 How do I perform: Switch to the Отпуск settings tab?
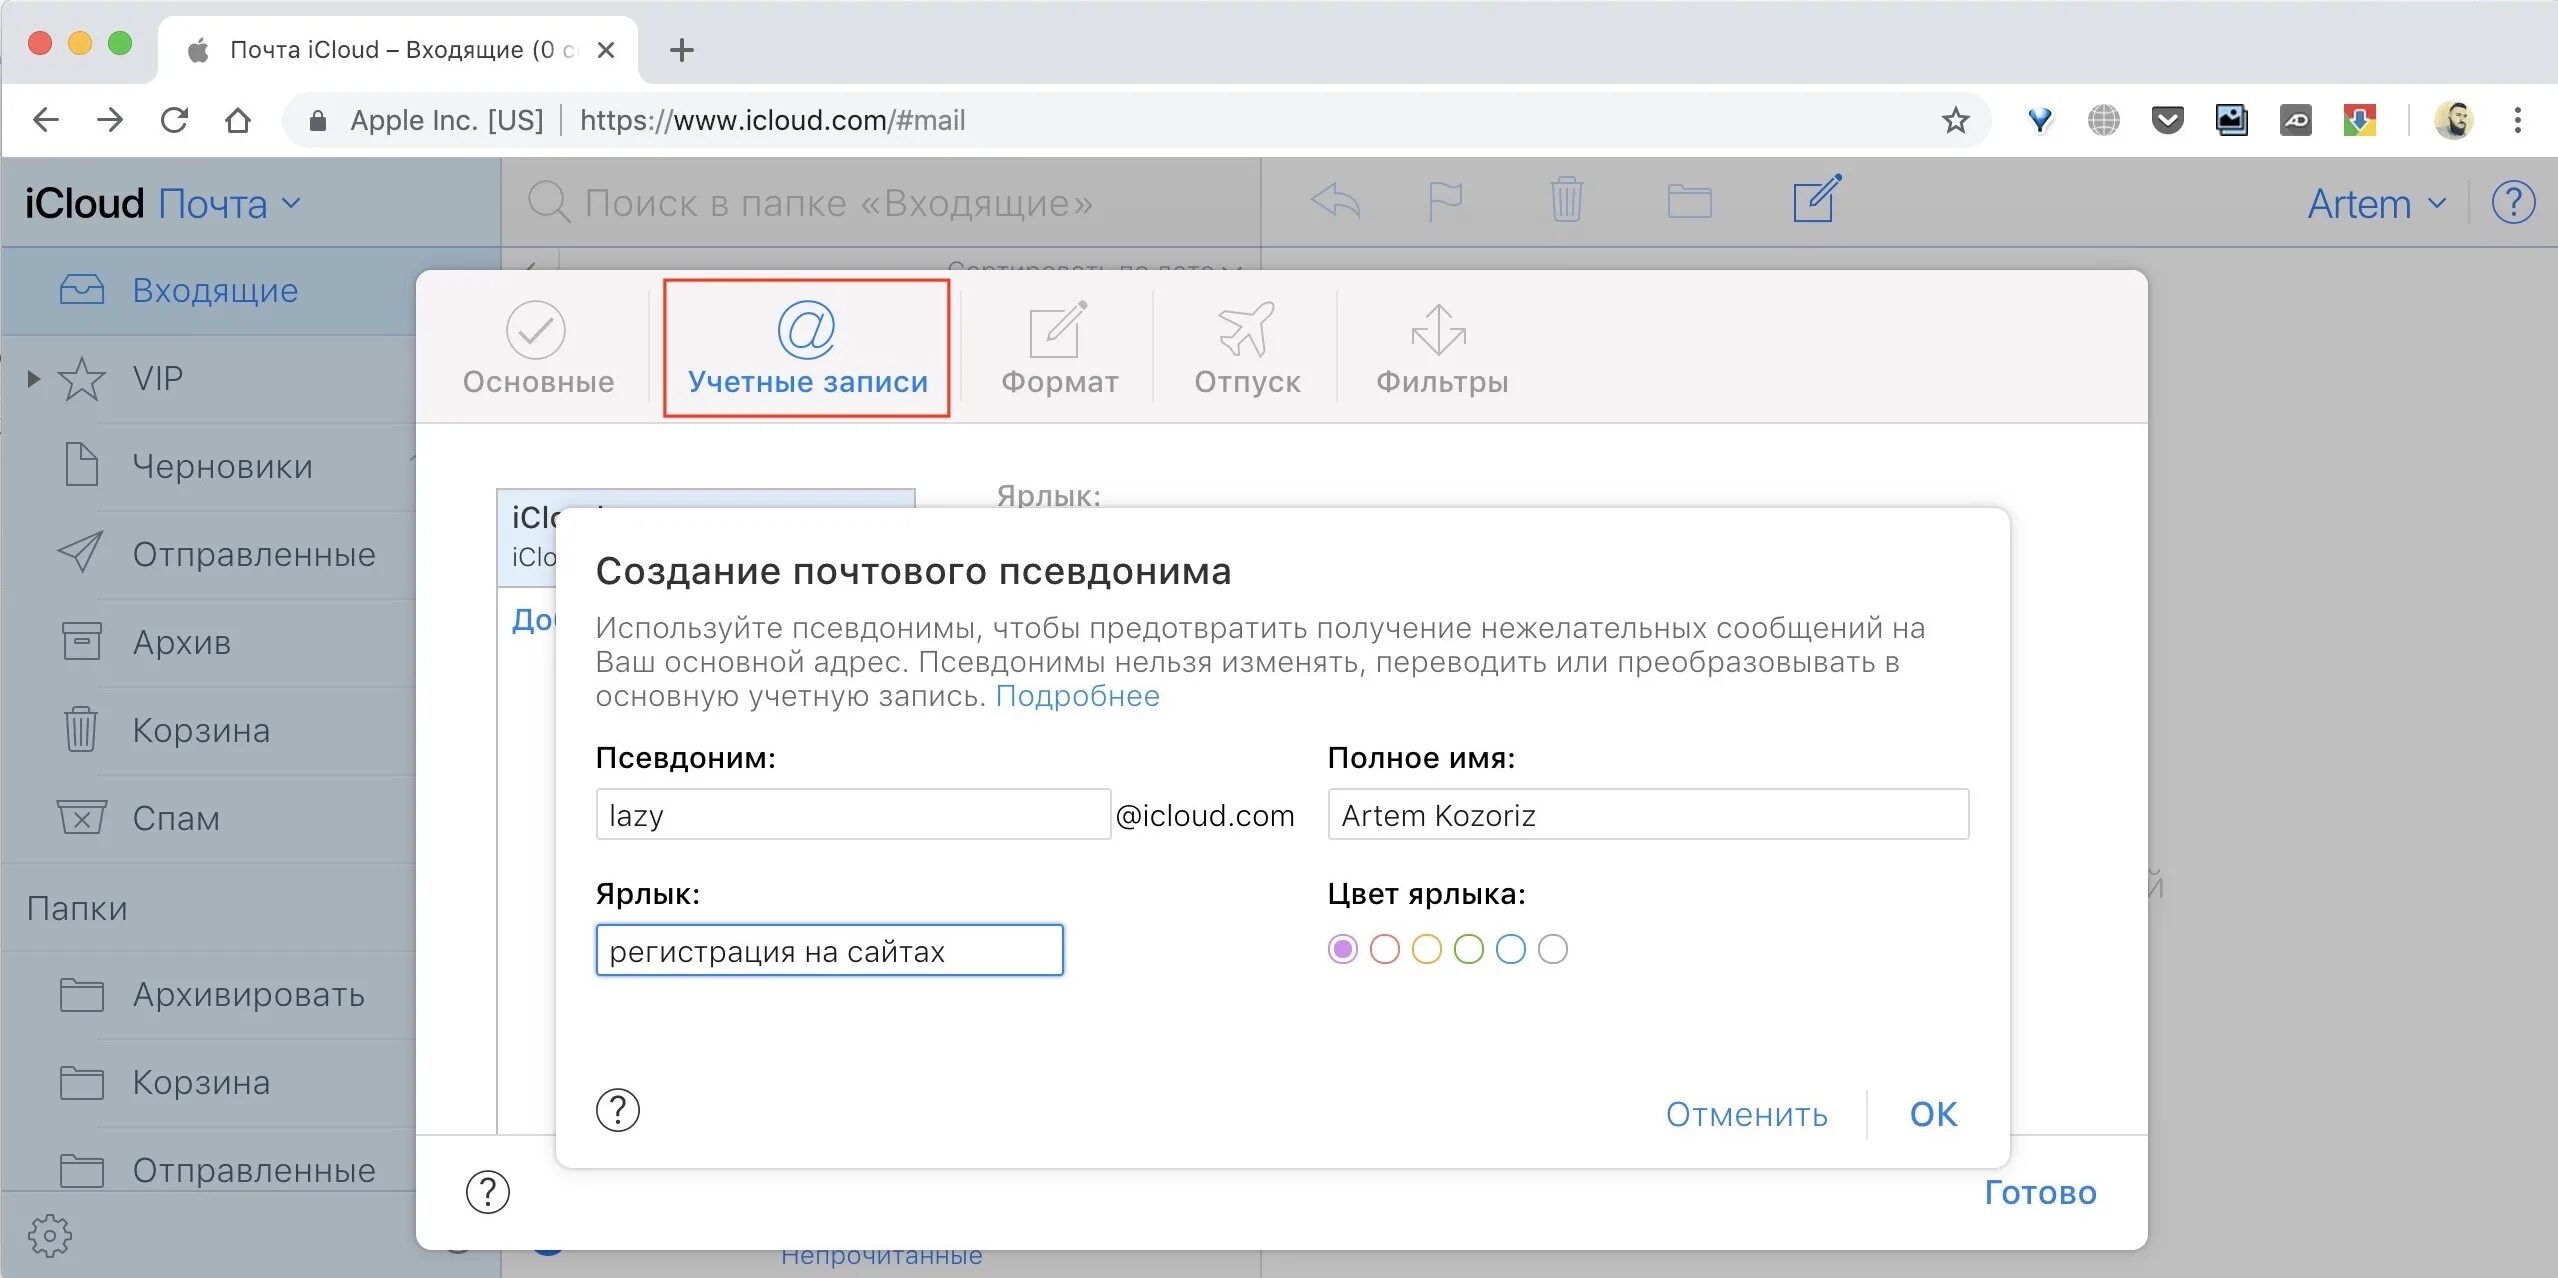pyautogui.click(x=1246, y=350)
